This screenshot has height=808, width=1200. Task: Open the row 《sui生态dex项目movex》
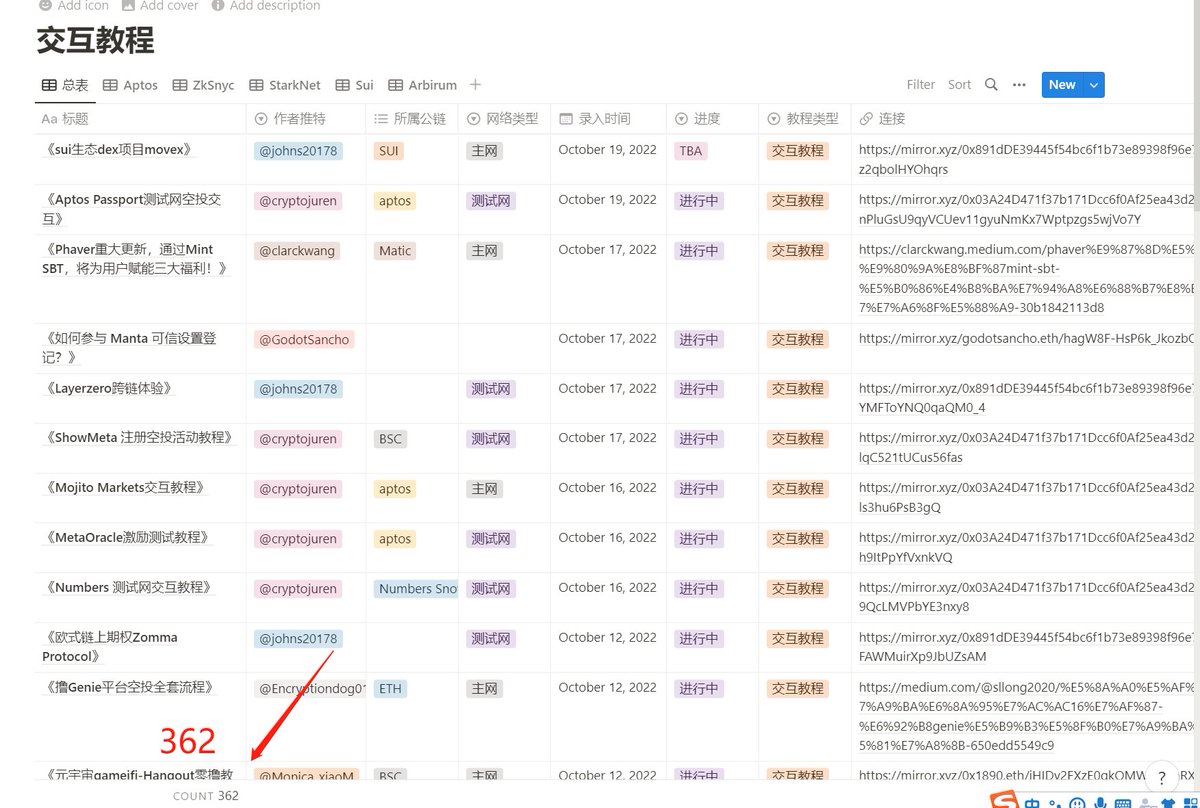click(x=119, y=150)
